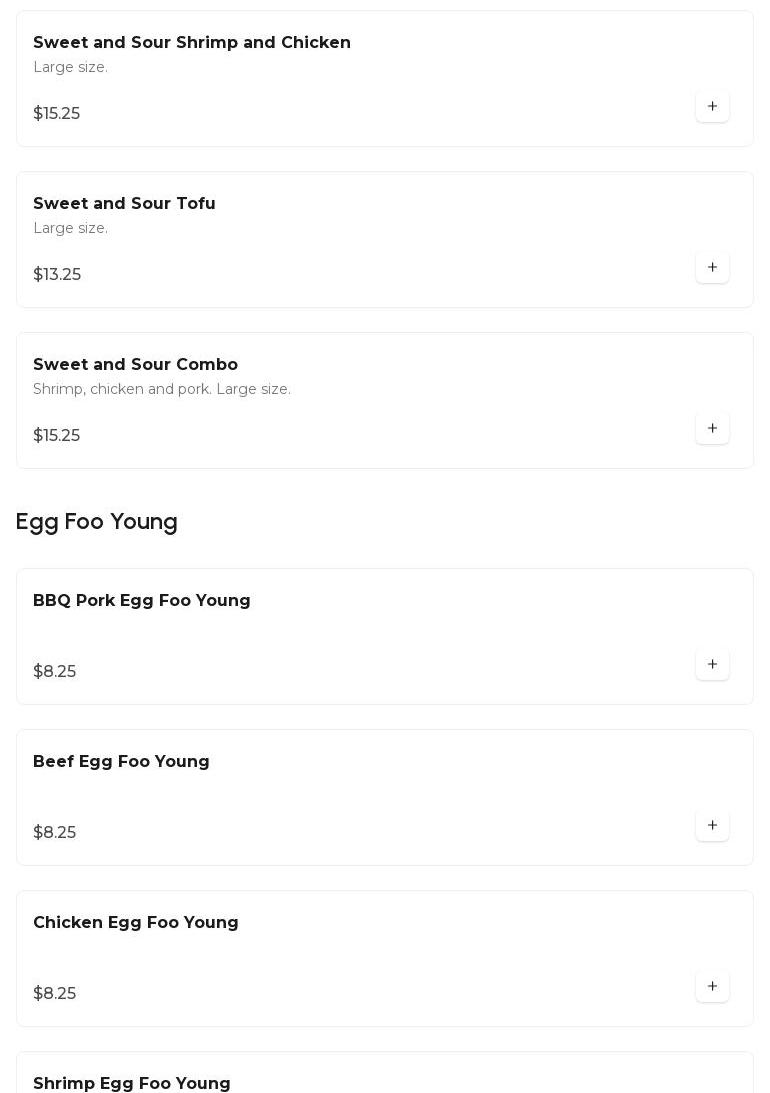
Task: Open Sweet and Sour Tofu item title
Action: click(124, 204)
